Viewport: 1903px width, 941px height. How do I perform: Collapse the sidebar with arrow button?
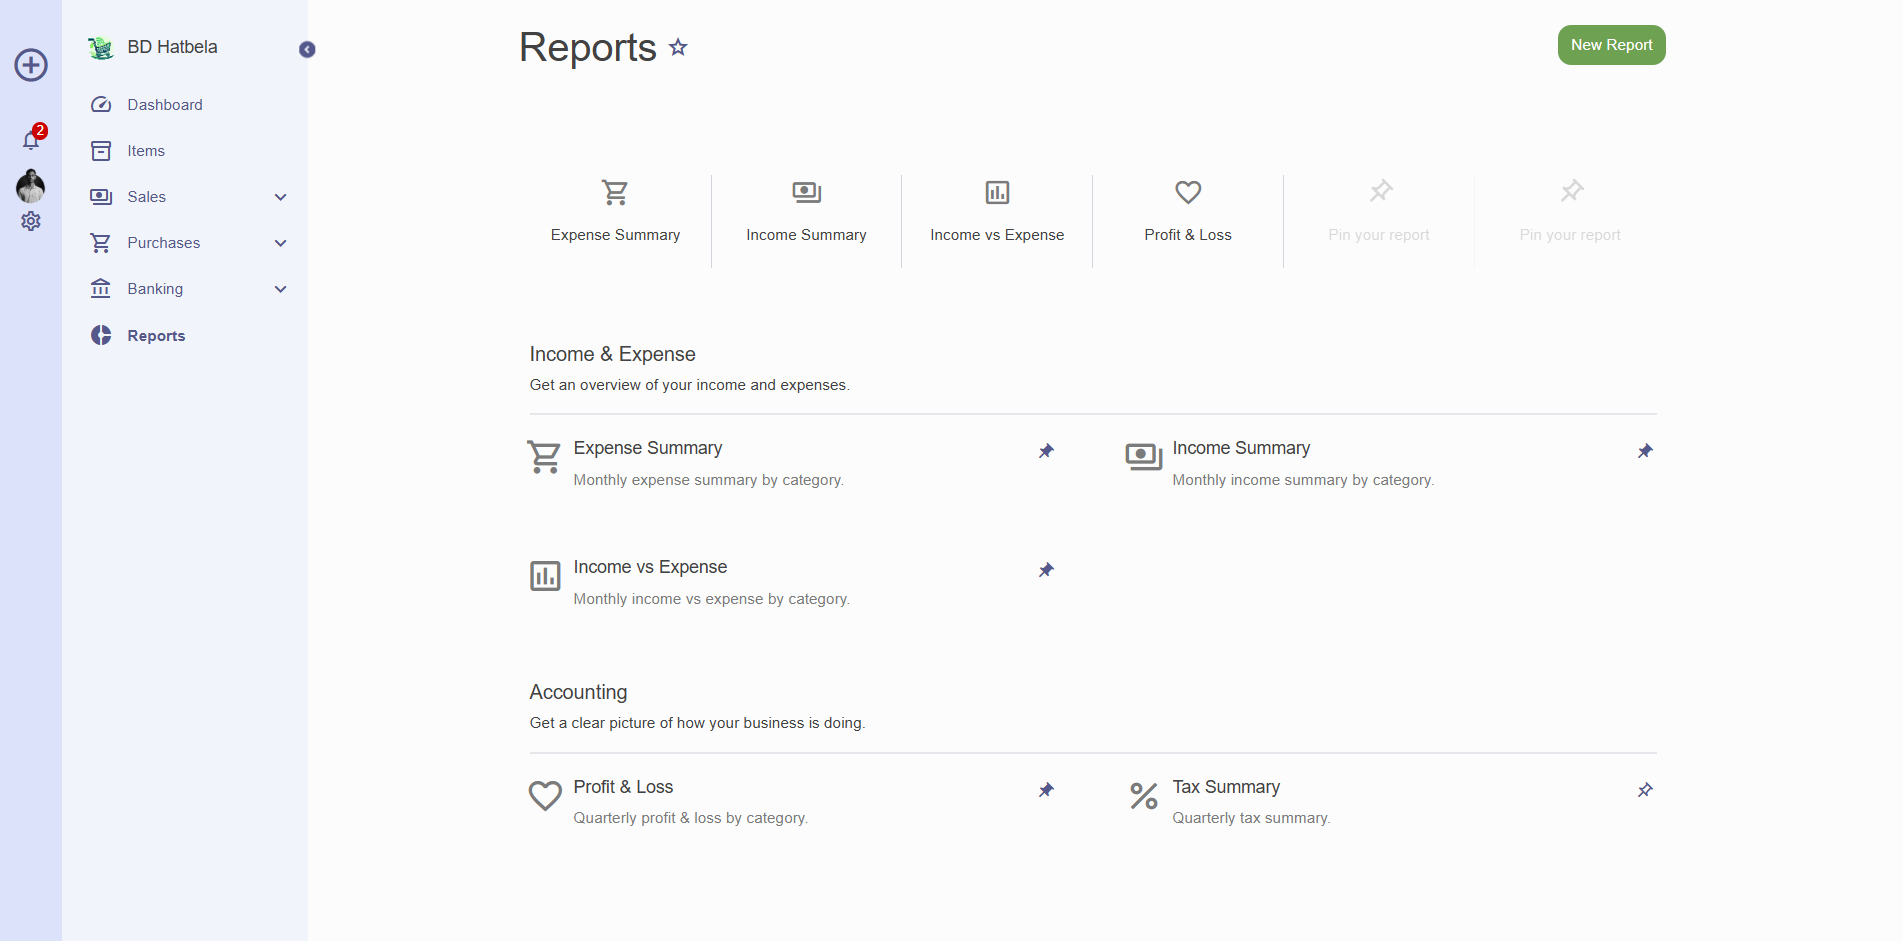coord(307,50)
